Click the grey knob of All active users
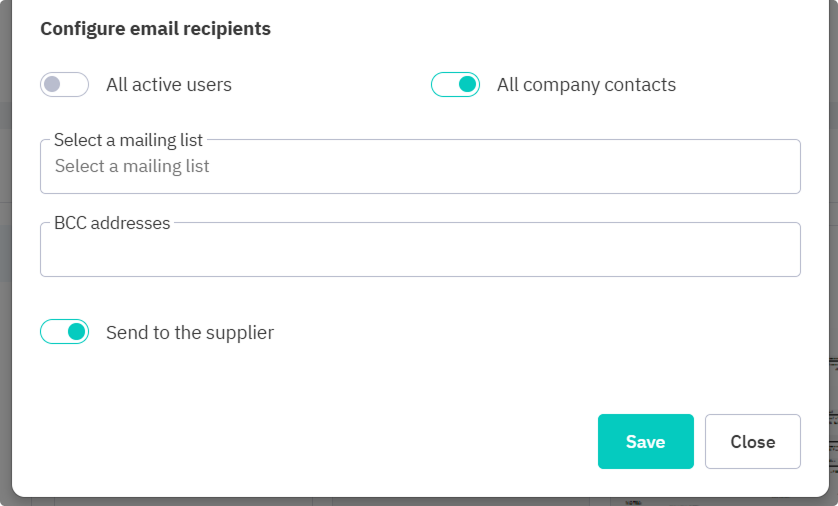The image size is (838, 506). pos(53,85)
